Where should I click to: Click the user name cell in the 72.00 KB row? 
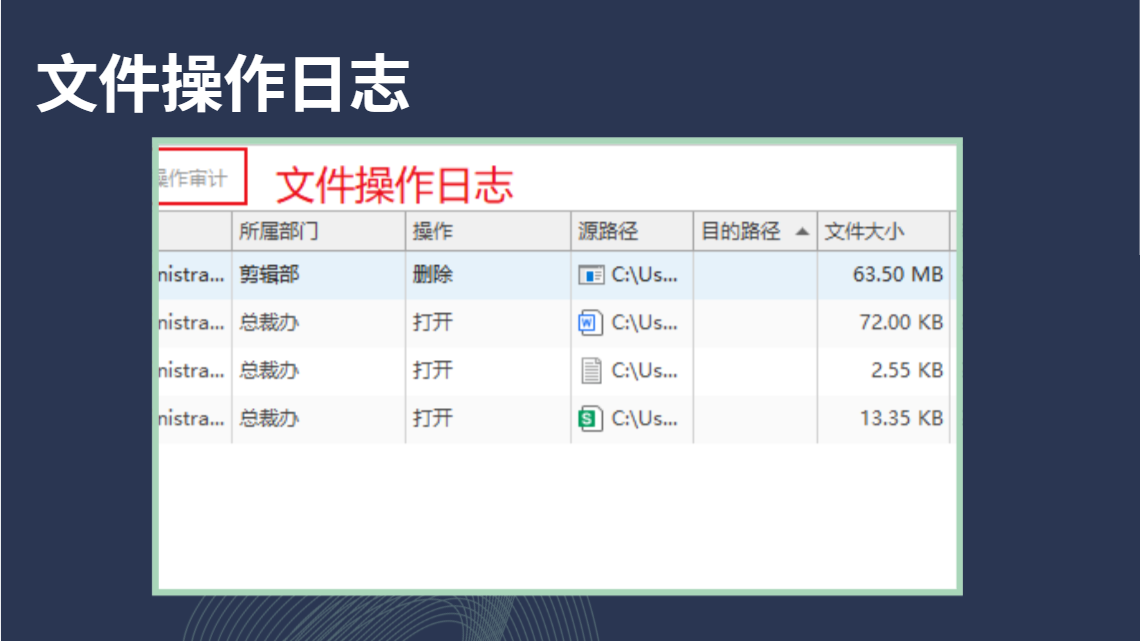click(195, 323)
